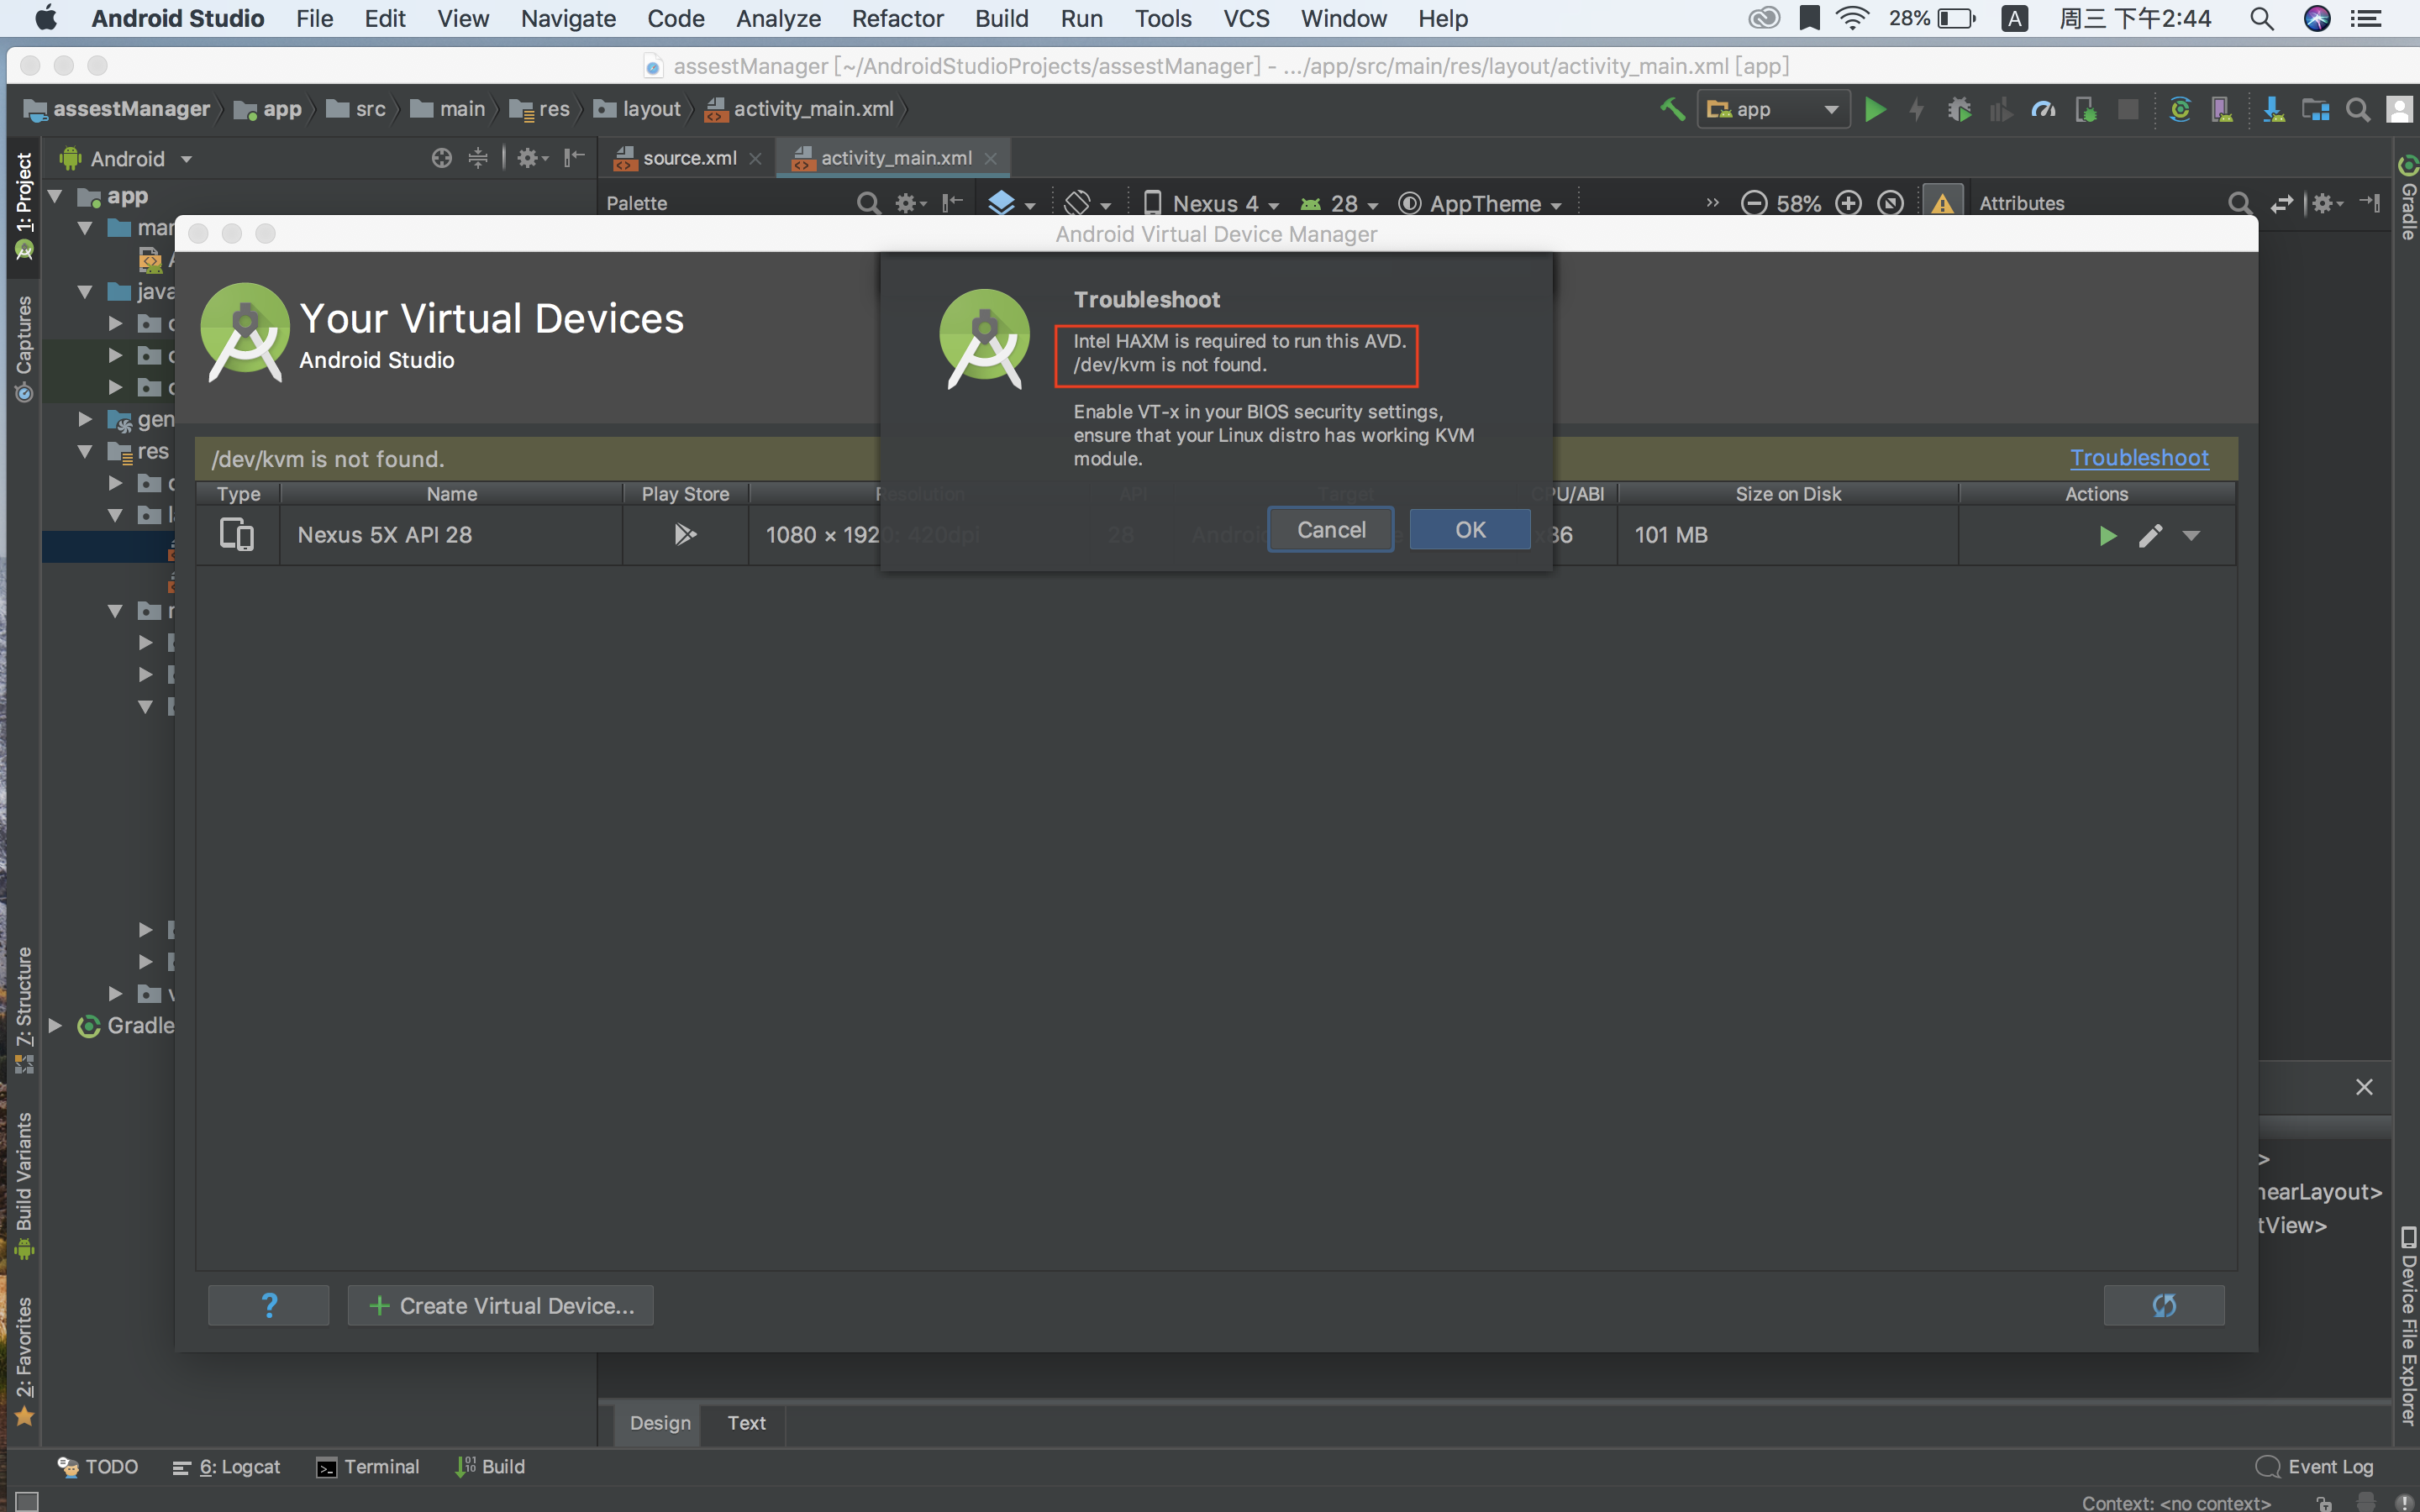
Task: Open the API 28 version dropdown
Action: click(1339, 203)
